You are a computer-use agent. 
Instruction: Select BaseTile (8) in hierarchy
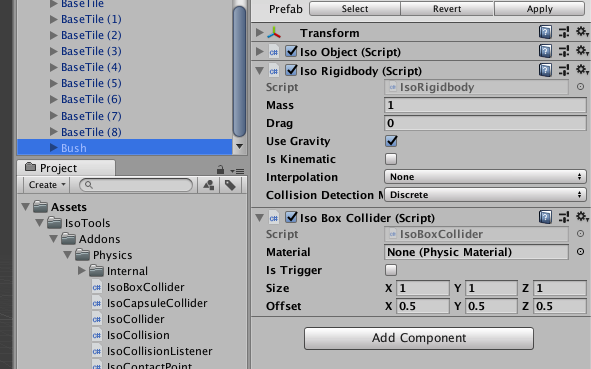pyautogui.click(x=91, y=132)
